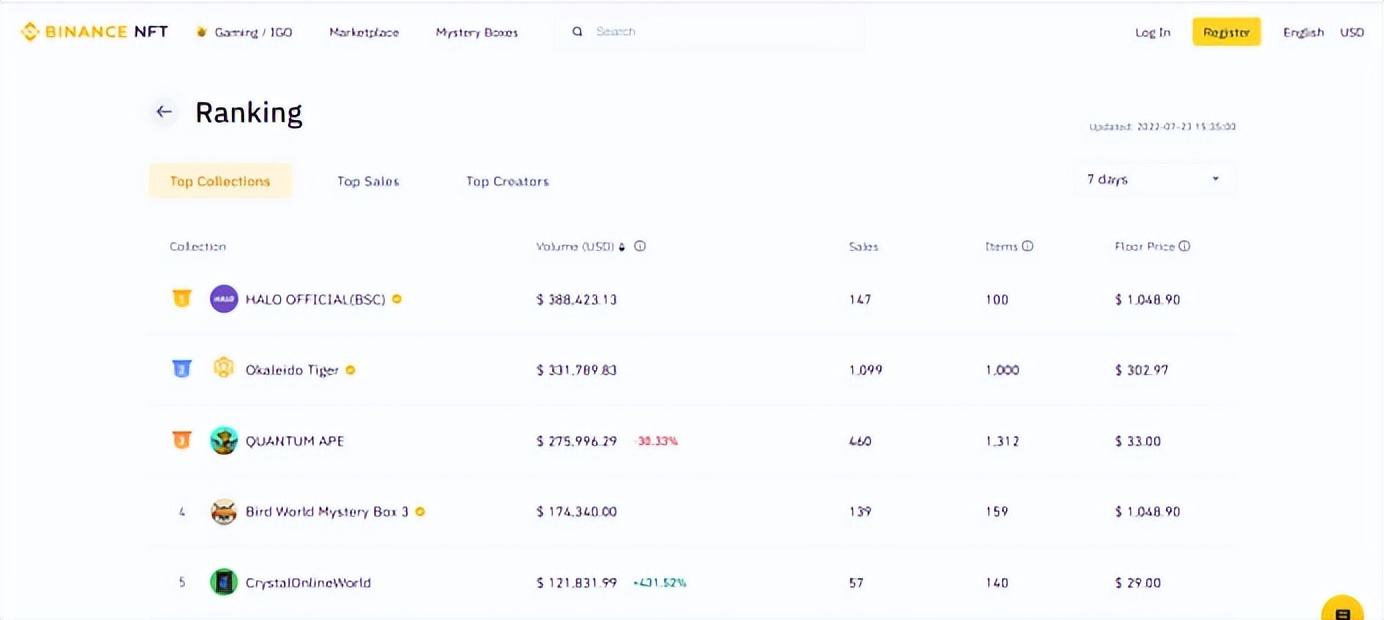Switch to the Top Sales tab

[x=368, y=181]
